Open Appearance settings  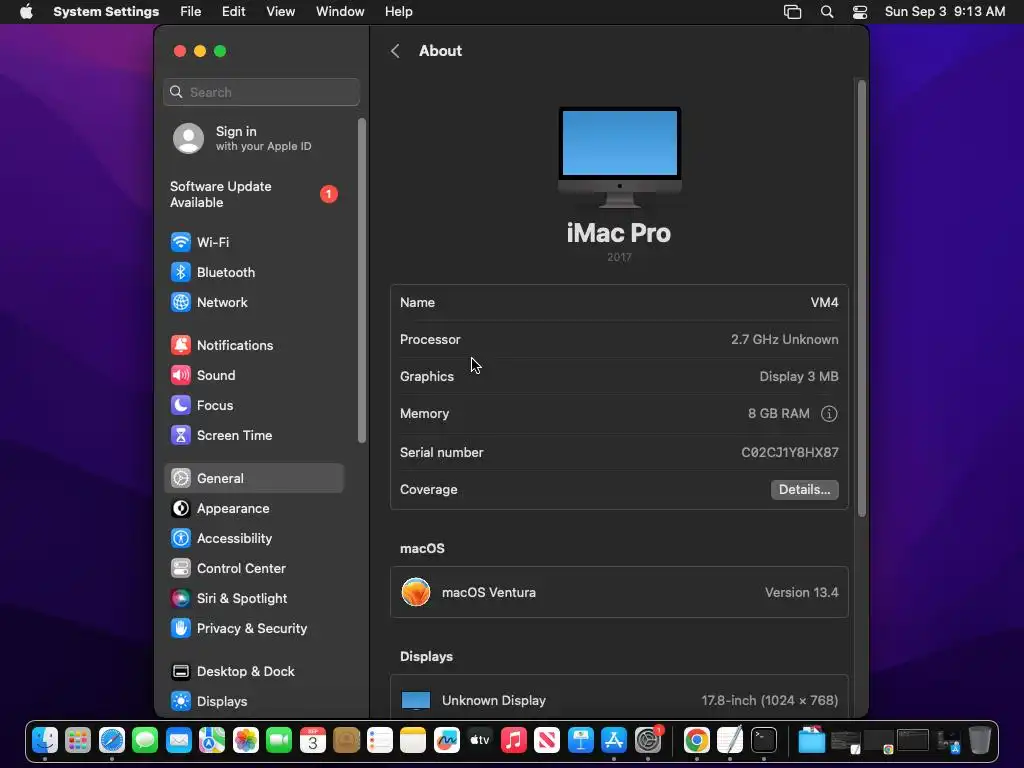253,509
